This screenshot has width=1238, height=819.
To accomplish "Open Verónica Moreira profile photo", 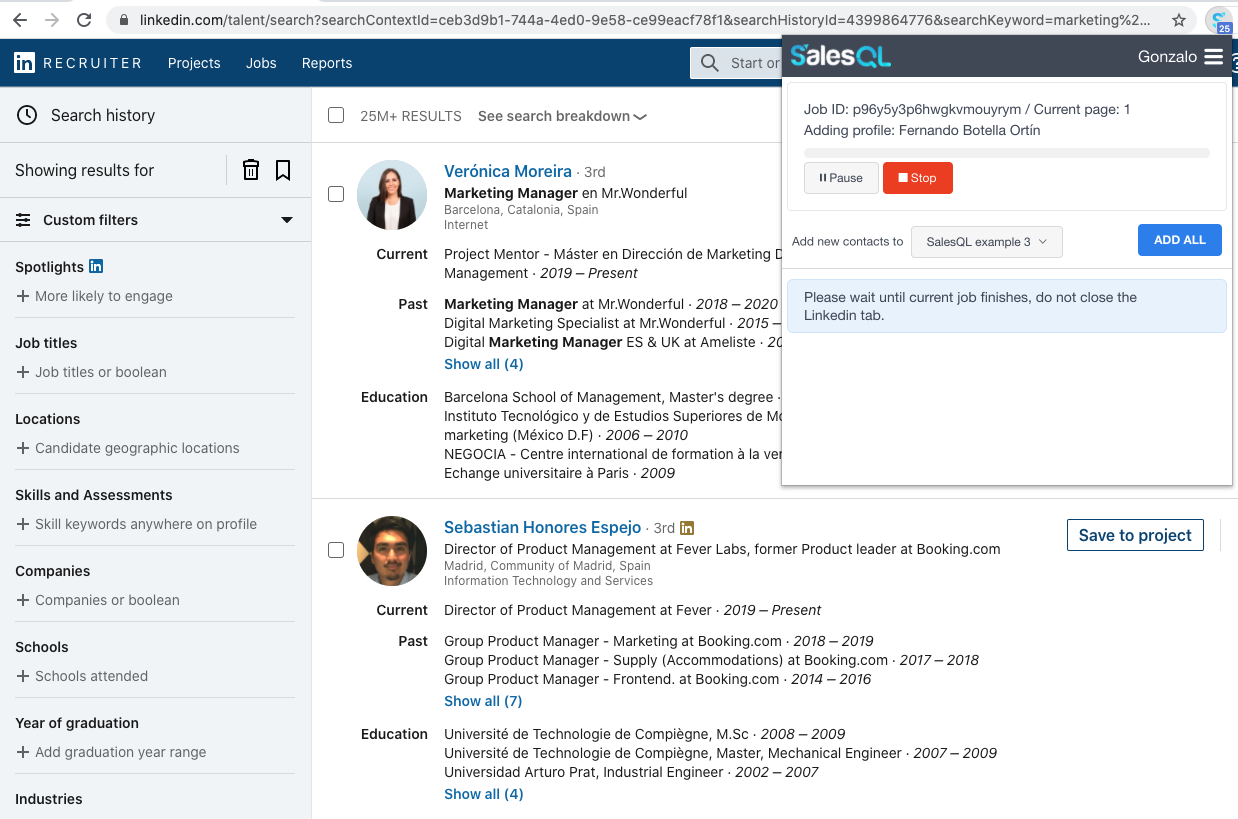I will point(392,195).
